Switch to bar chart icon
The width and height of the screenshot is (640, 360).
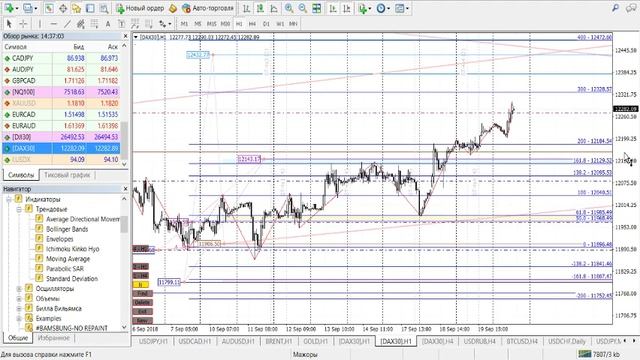[x=247, y=8]
